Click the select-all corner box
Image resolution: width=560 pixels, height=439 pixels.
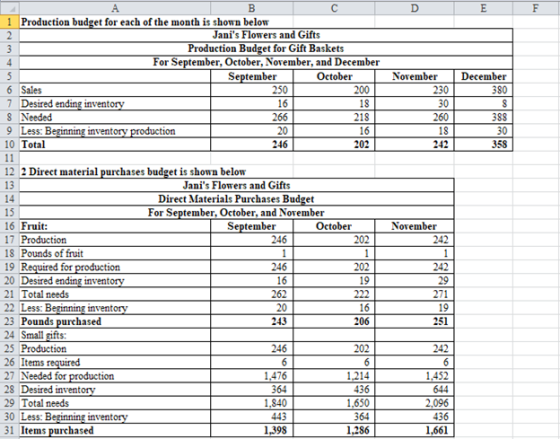pyautogui.click(x=10, y=8)
